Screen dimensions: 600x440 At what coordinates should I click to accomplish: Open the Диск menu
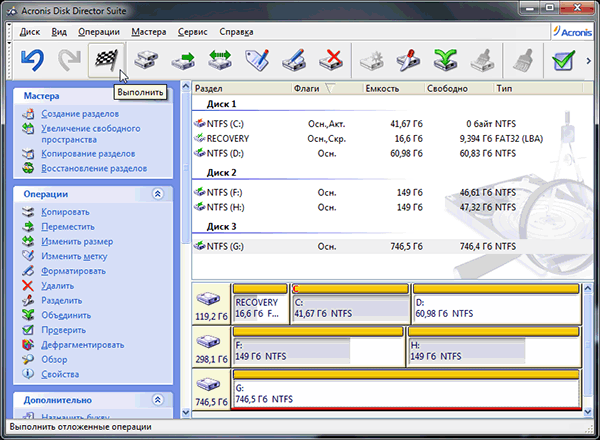(x=30, y=32)
